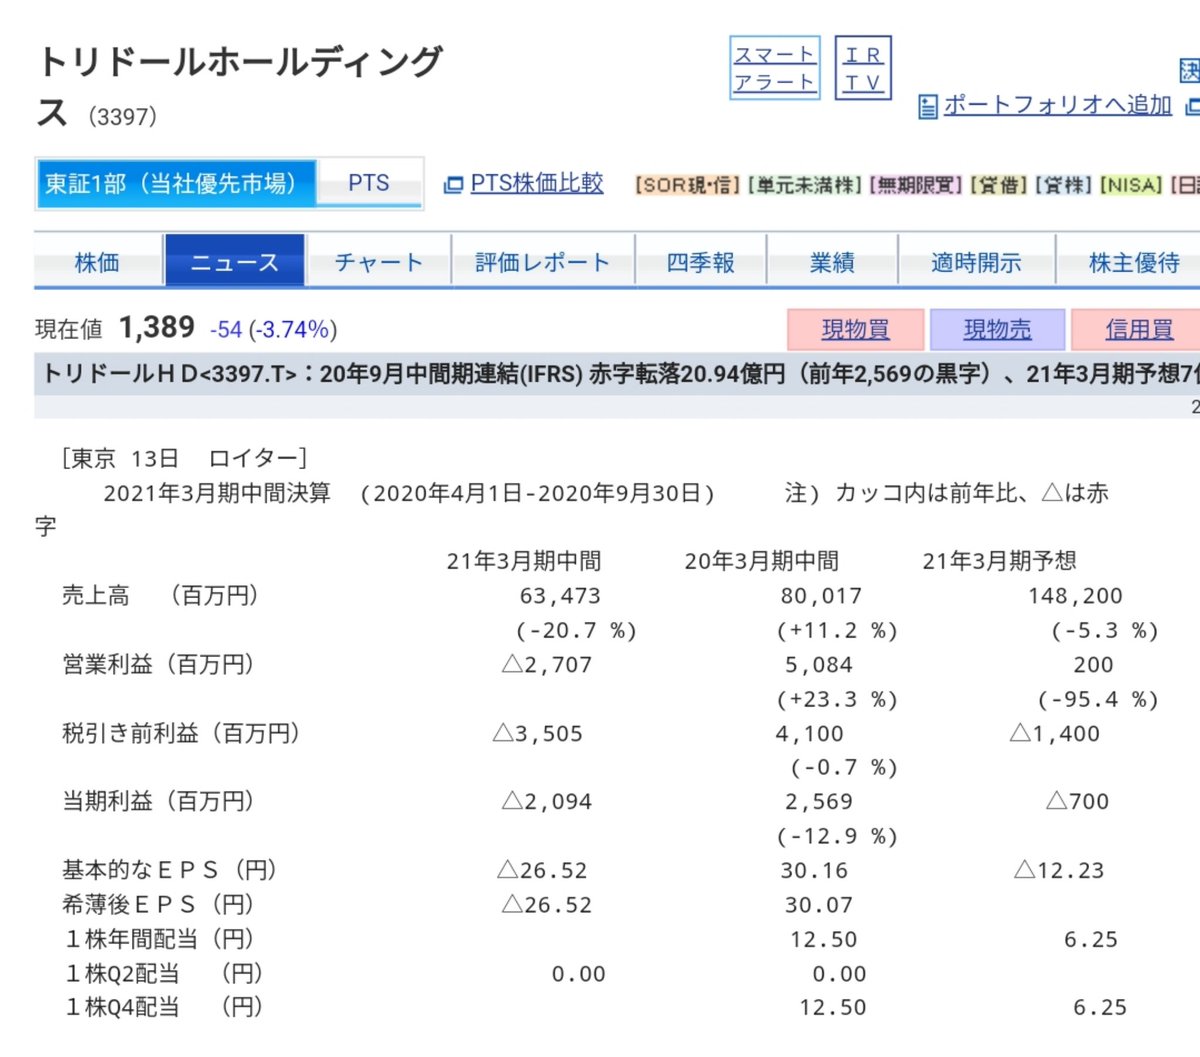
Task: Click the forecast pretax value △1,400
Action: tap(1055, 734)
